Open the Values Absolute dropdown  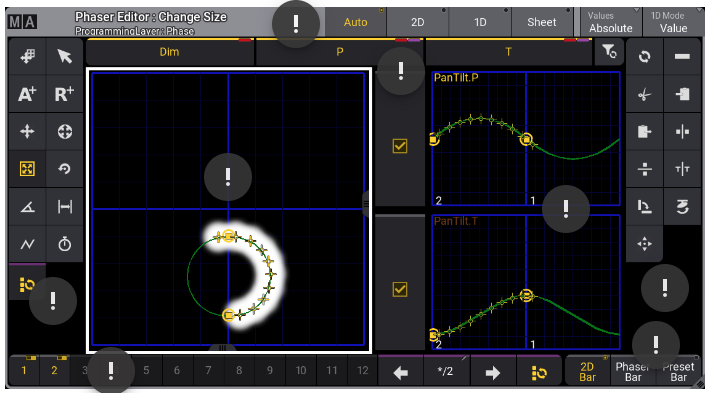point(611,22)
